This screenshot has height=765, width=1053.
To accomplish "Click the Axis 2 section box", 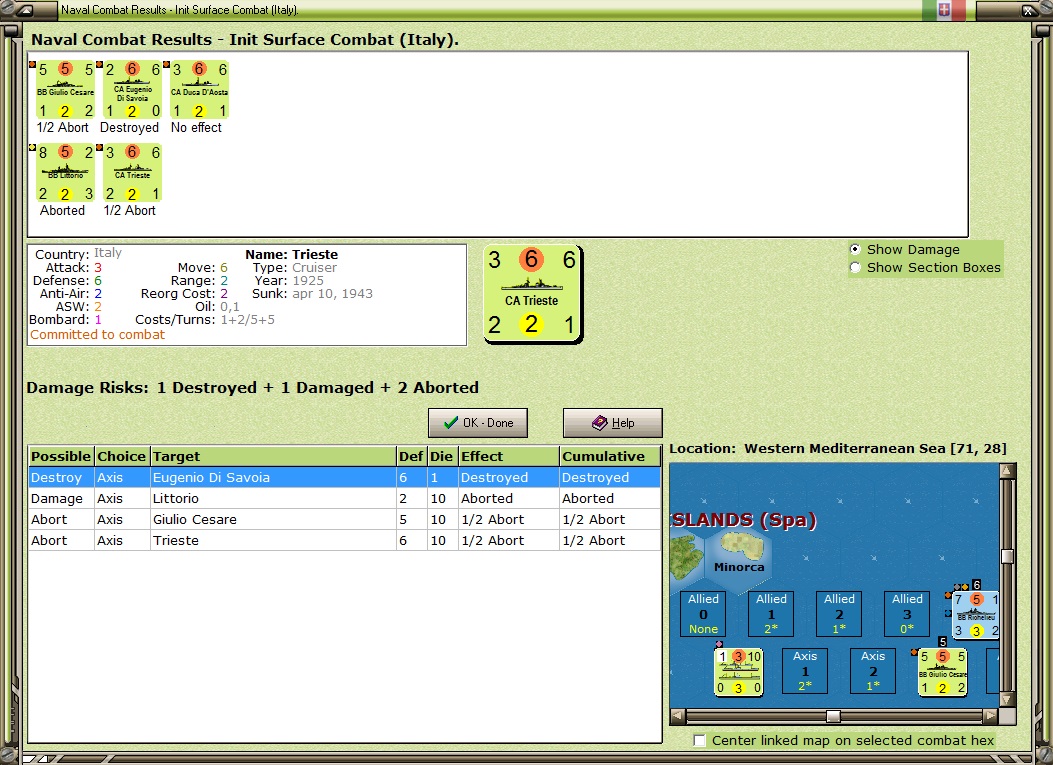I will 873,671.
